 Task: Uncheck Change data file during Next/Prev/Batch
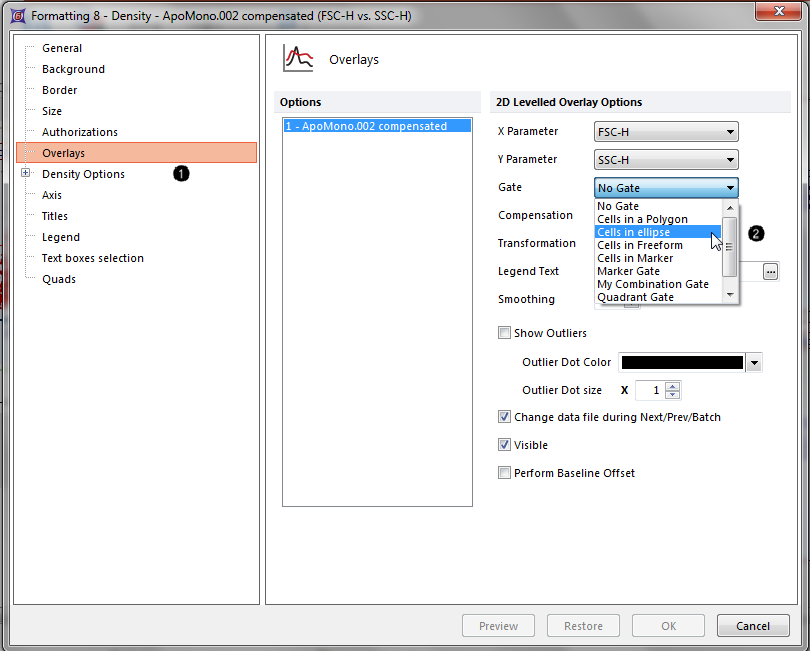(504, 417)
